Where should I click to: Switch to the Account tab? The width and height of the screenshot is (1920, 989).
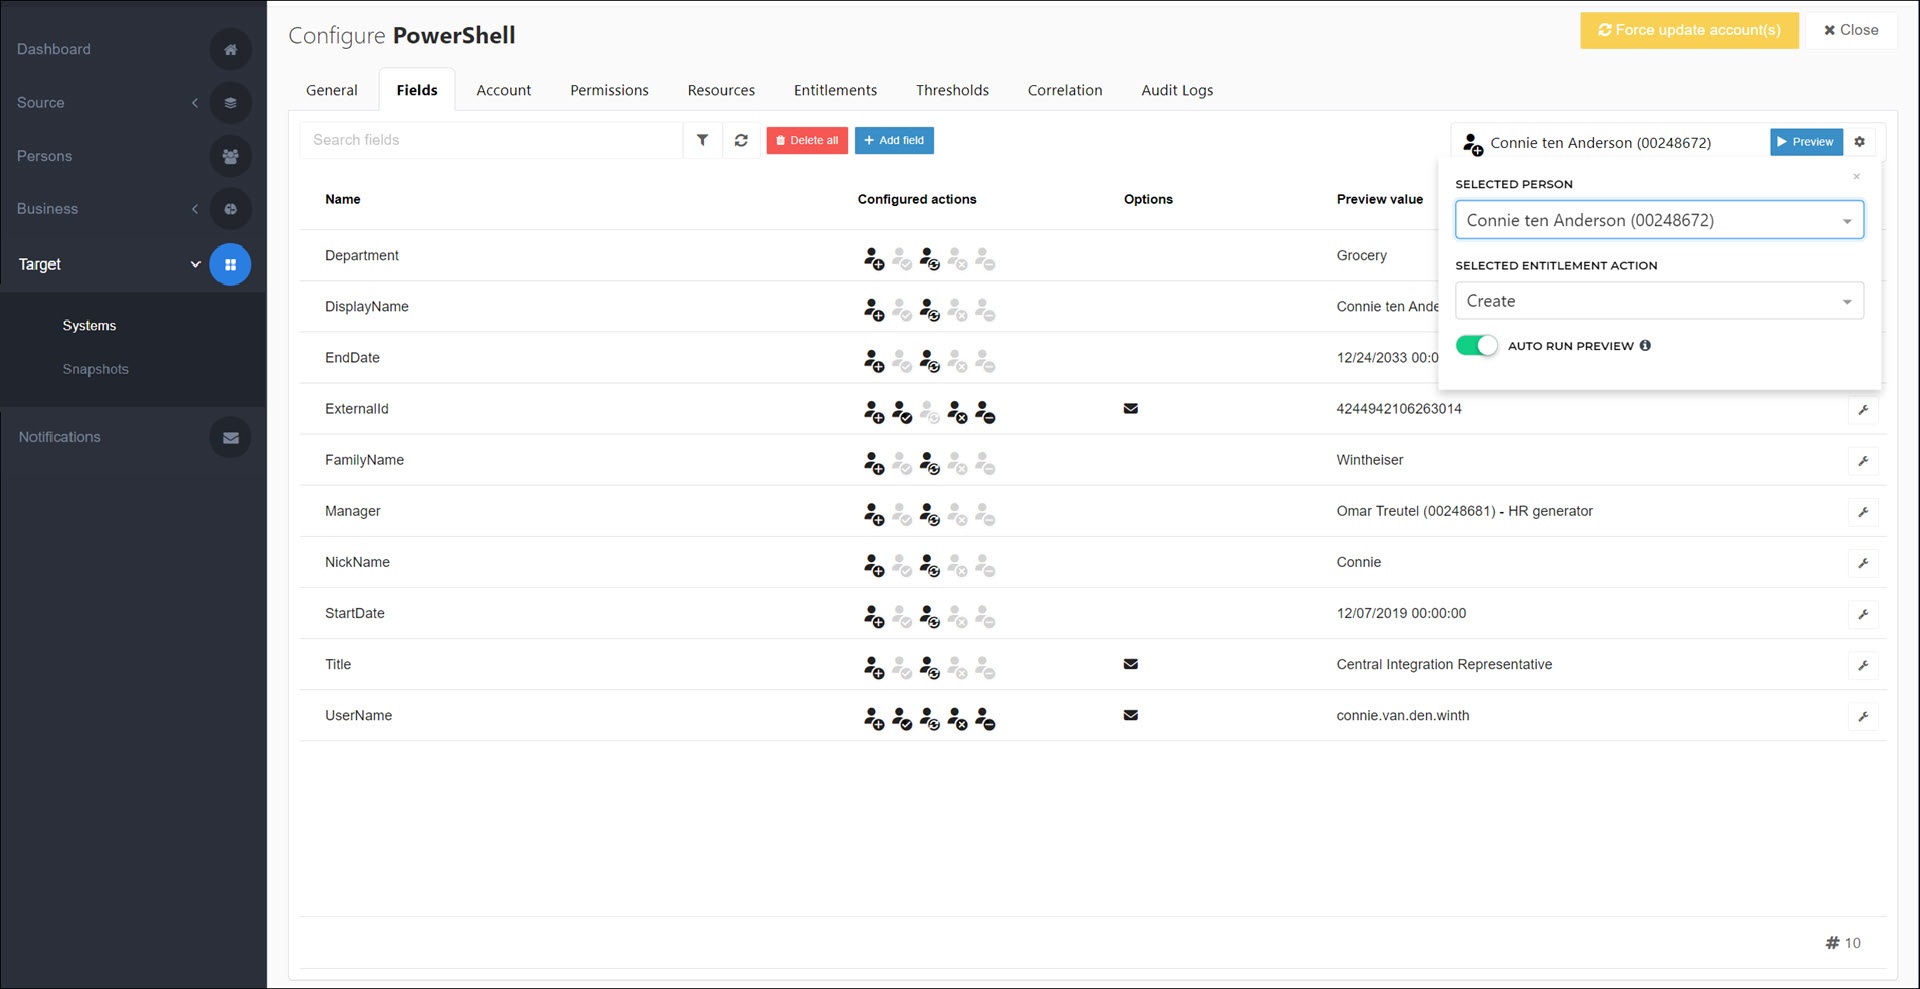click(x=504, y=90)
